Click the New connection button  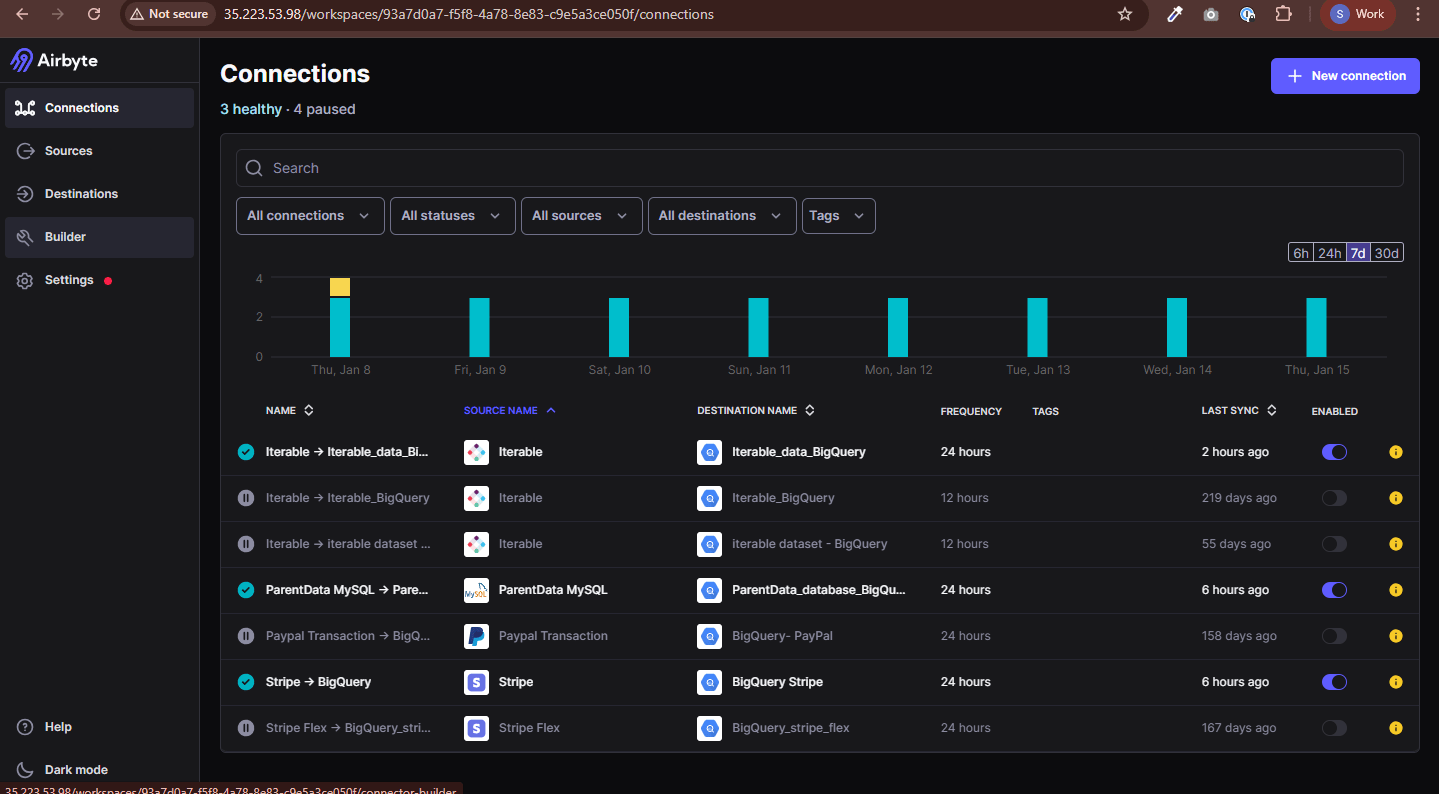coord(1345,76)
